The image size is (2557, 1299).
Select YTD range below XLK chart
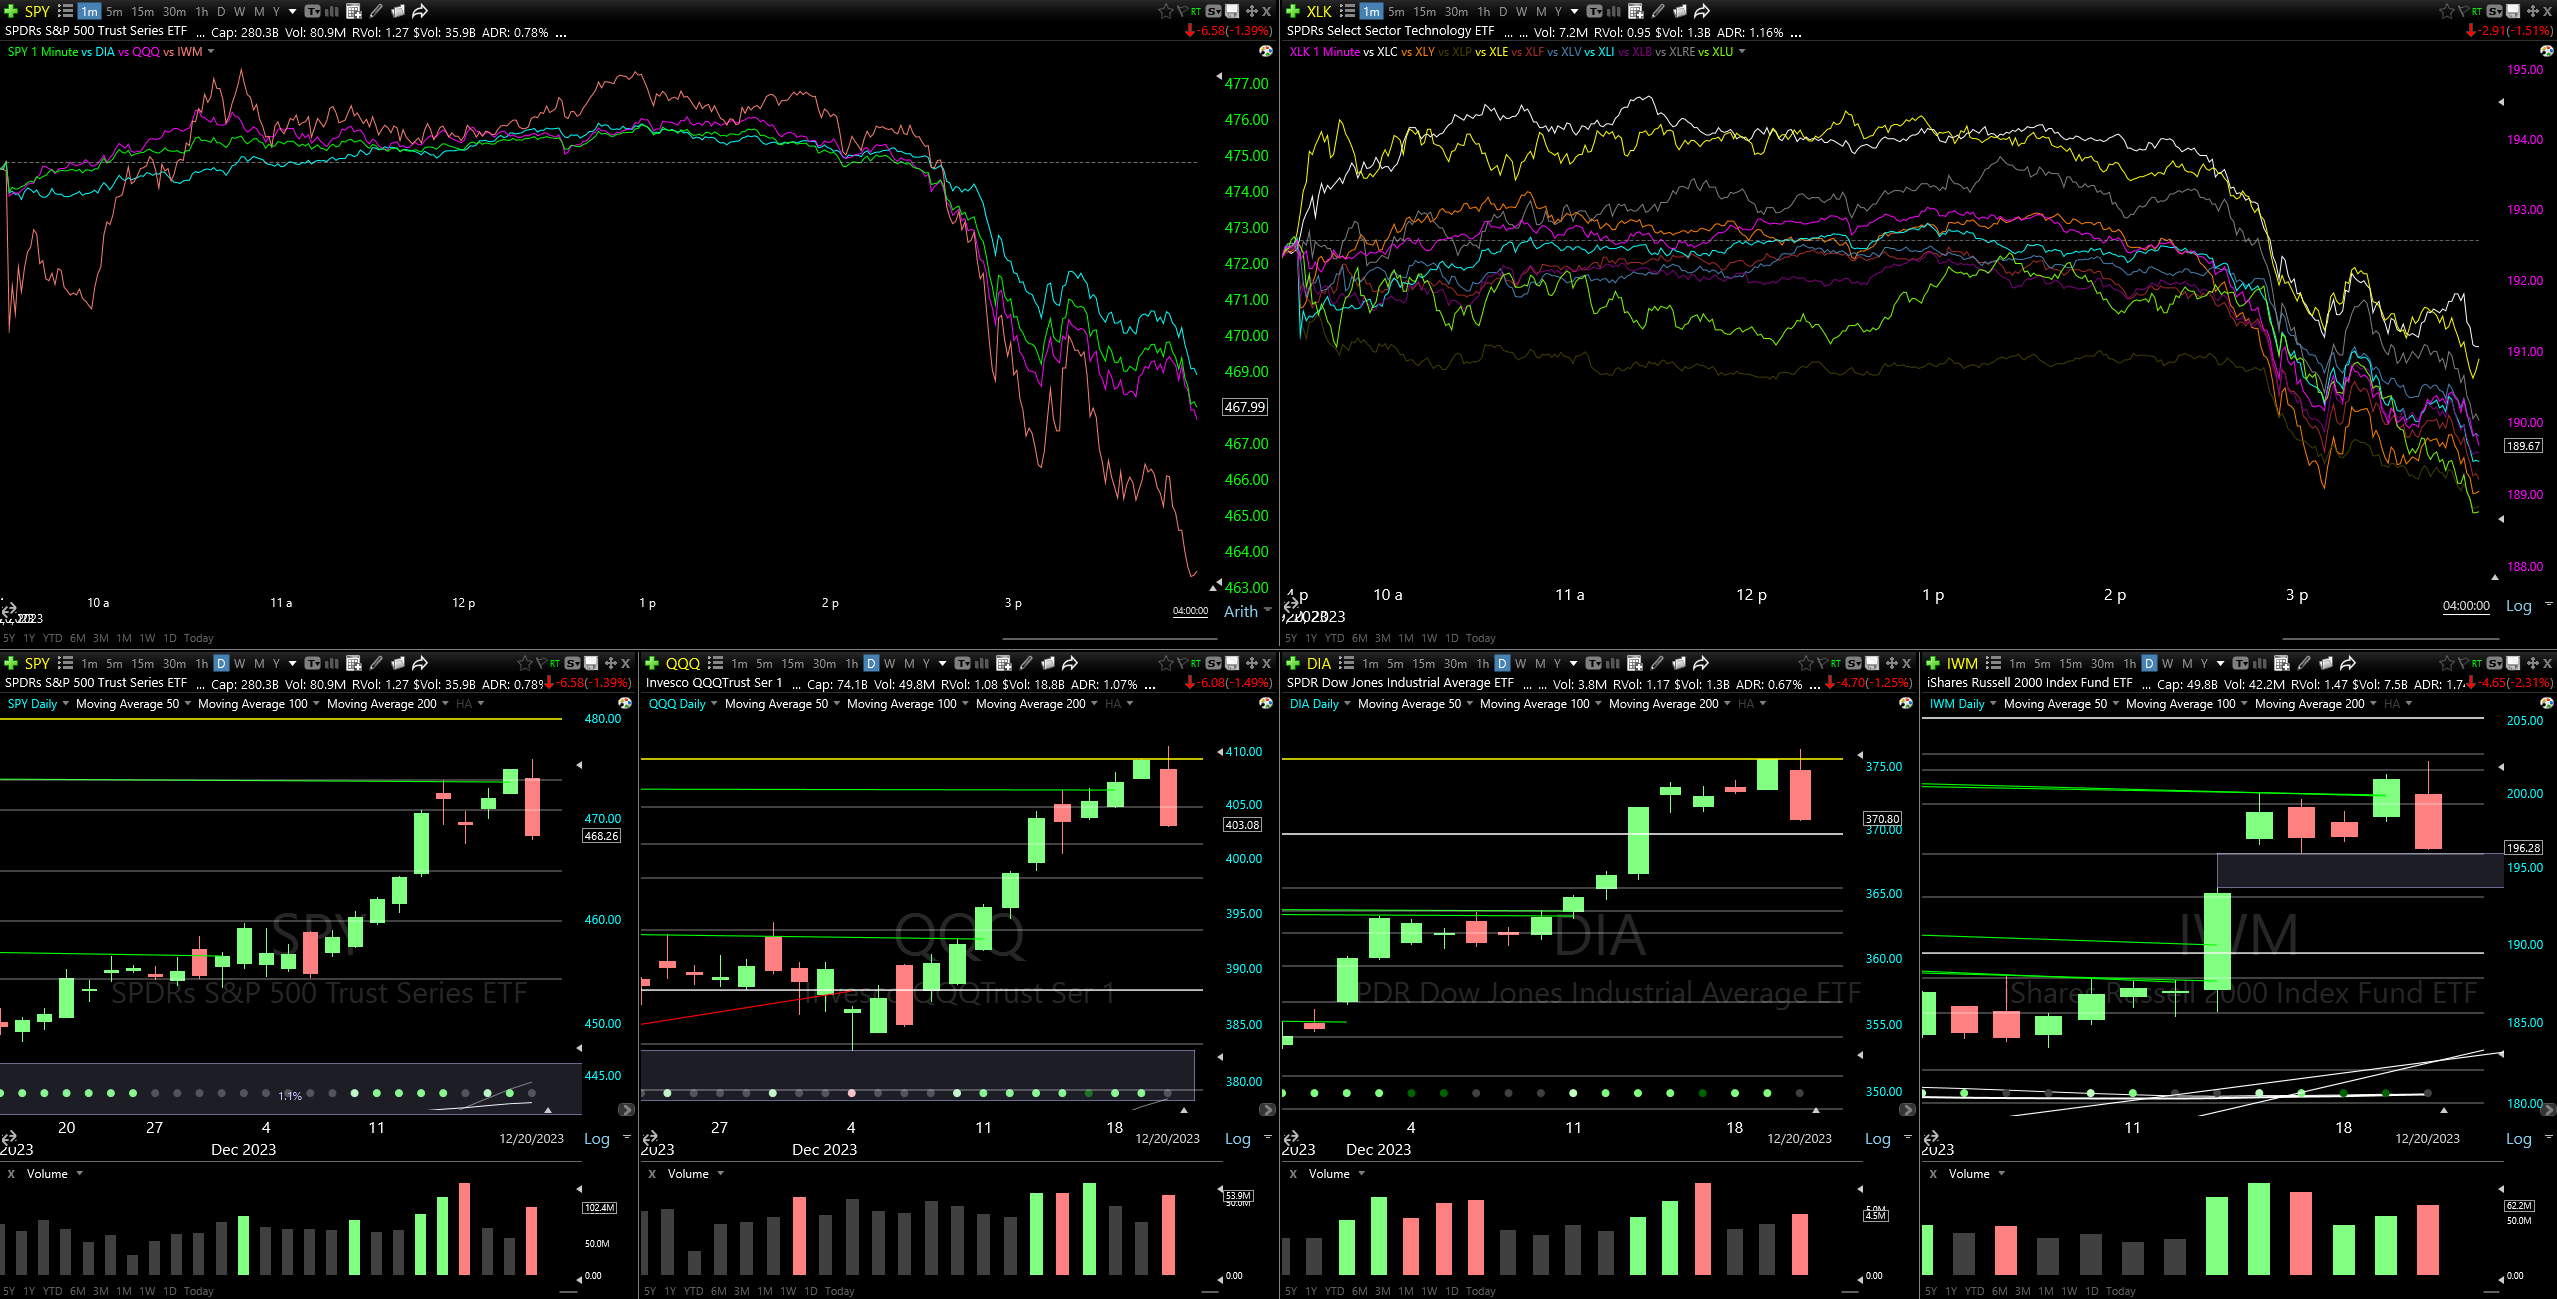tap(1334, 638)
